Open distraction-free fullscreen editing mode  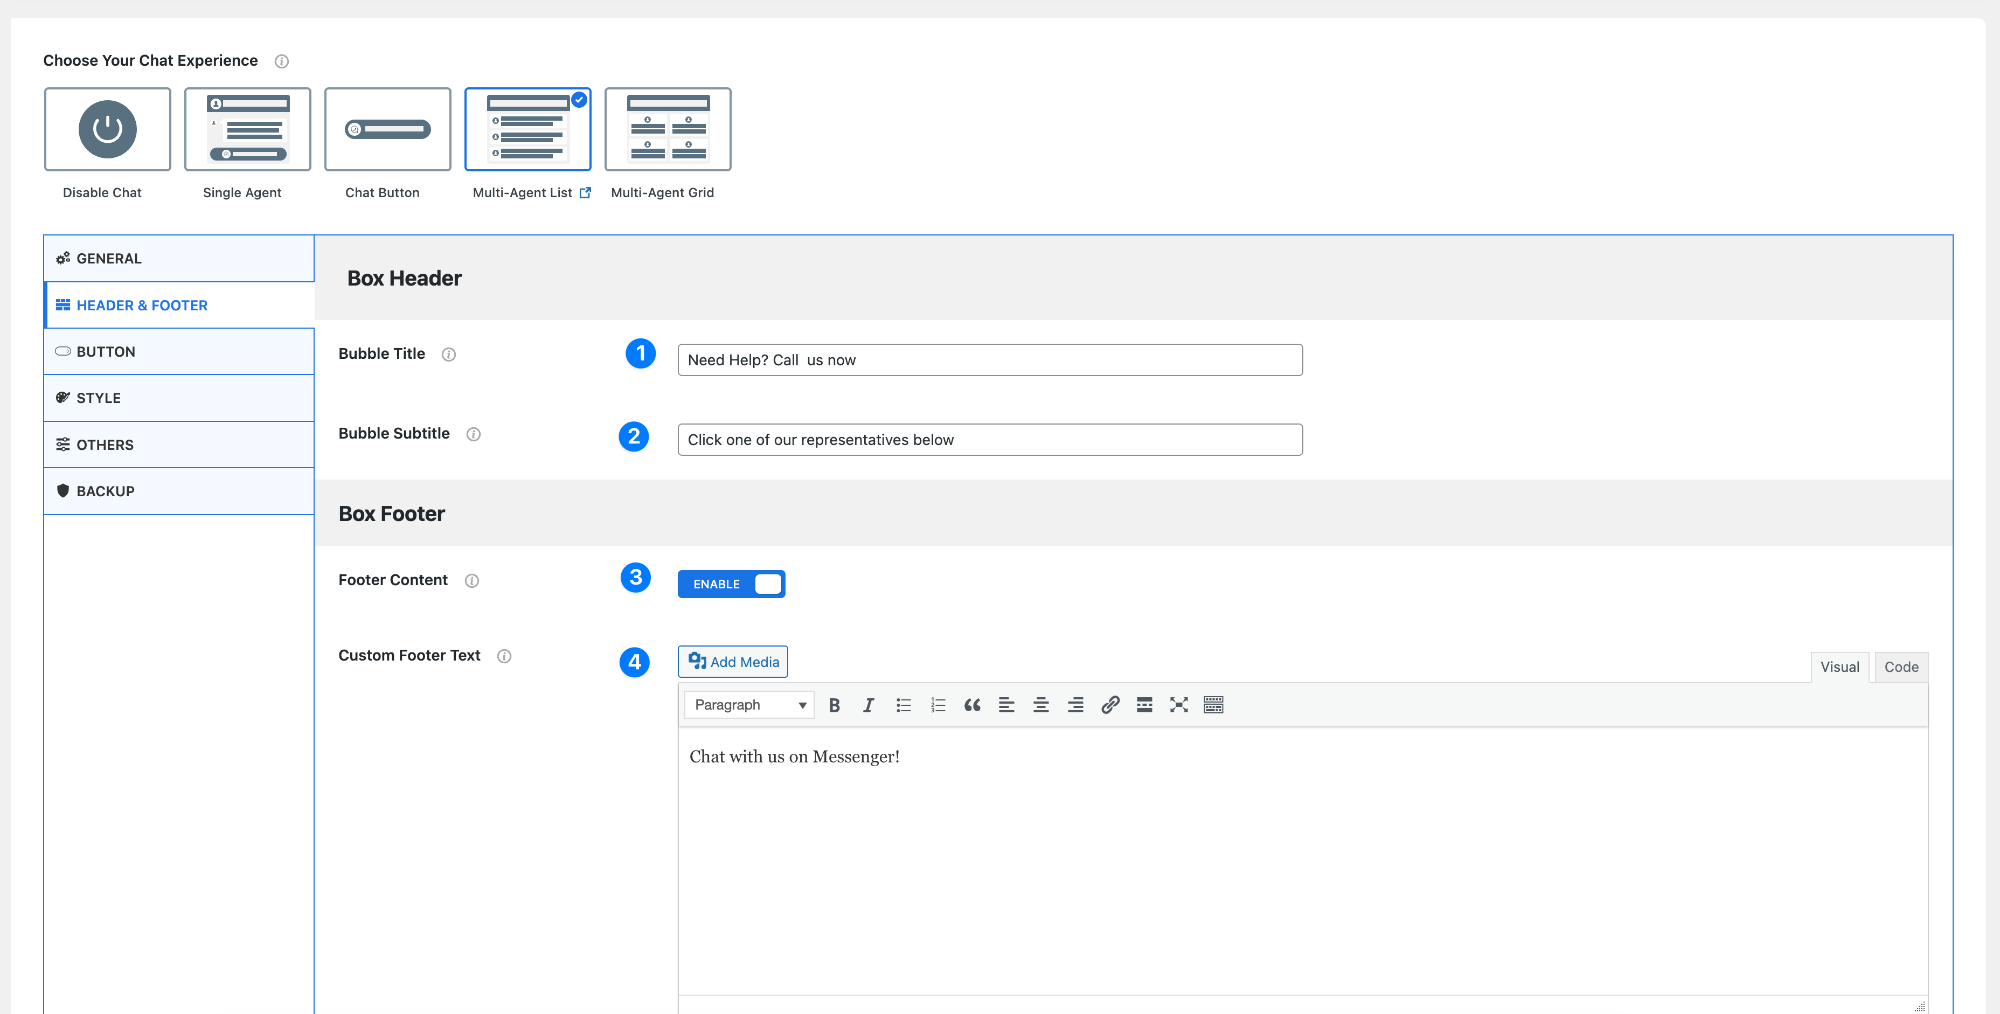1178,705
